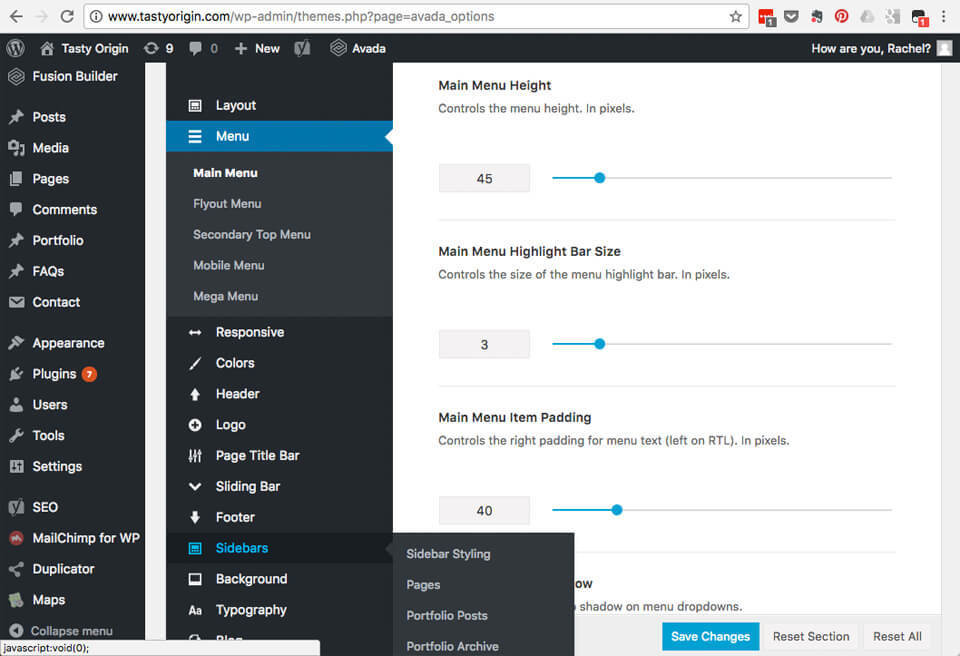
Task: Open SEO in admin sidebar
Action: 72,507
